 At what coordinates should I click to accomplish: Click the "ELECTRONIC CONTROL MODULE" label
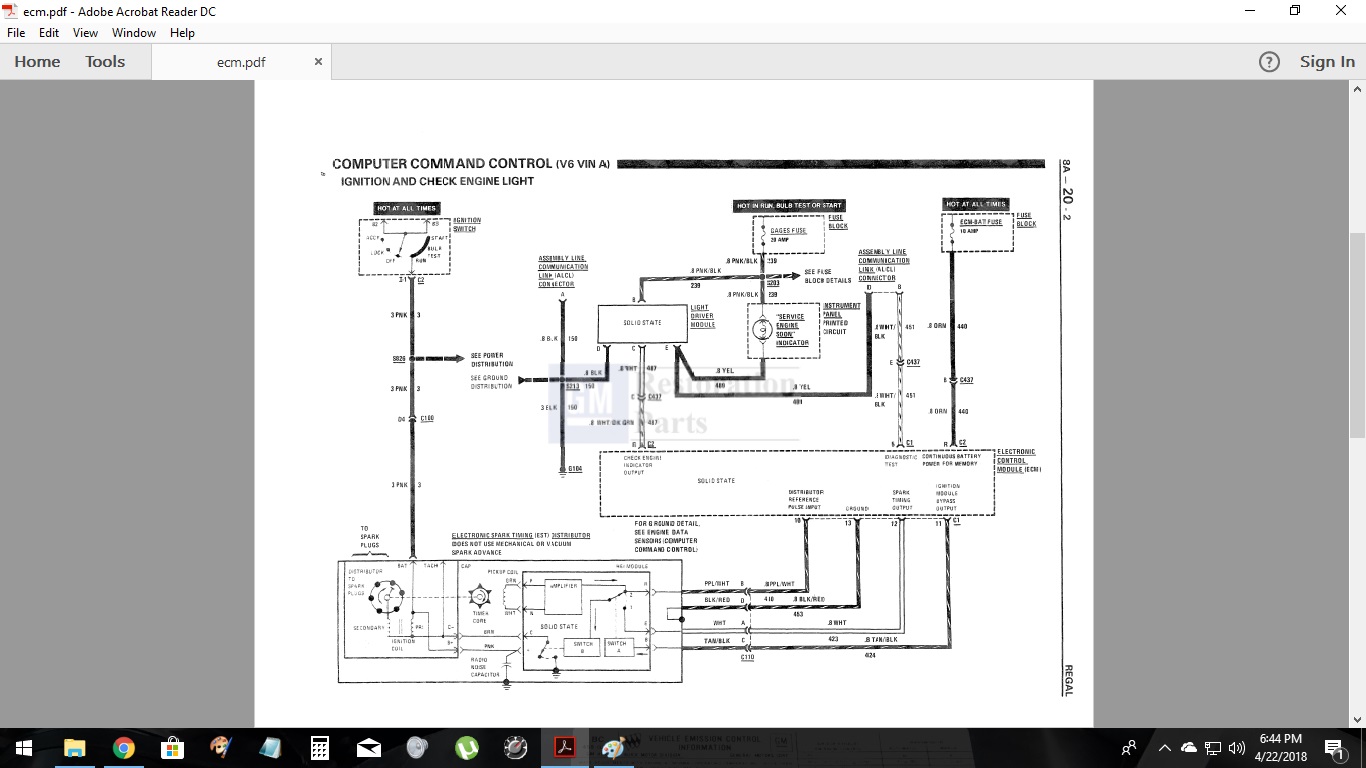point(1017,460)
